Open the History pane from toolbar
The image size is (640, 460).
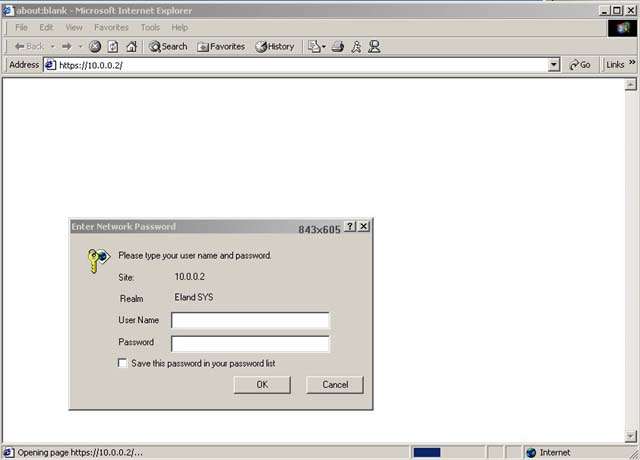point(275,47)
